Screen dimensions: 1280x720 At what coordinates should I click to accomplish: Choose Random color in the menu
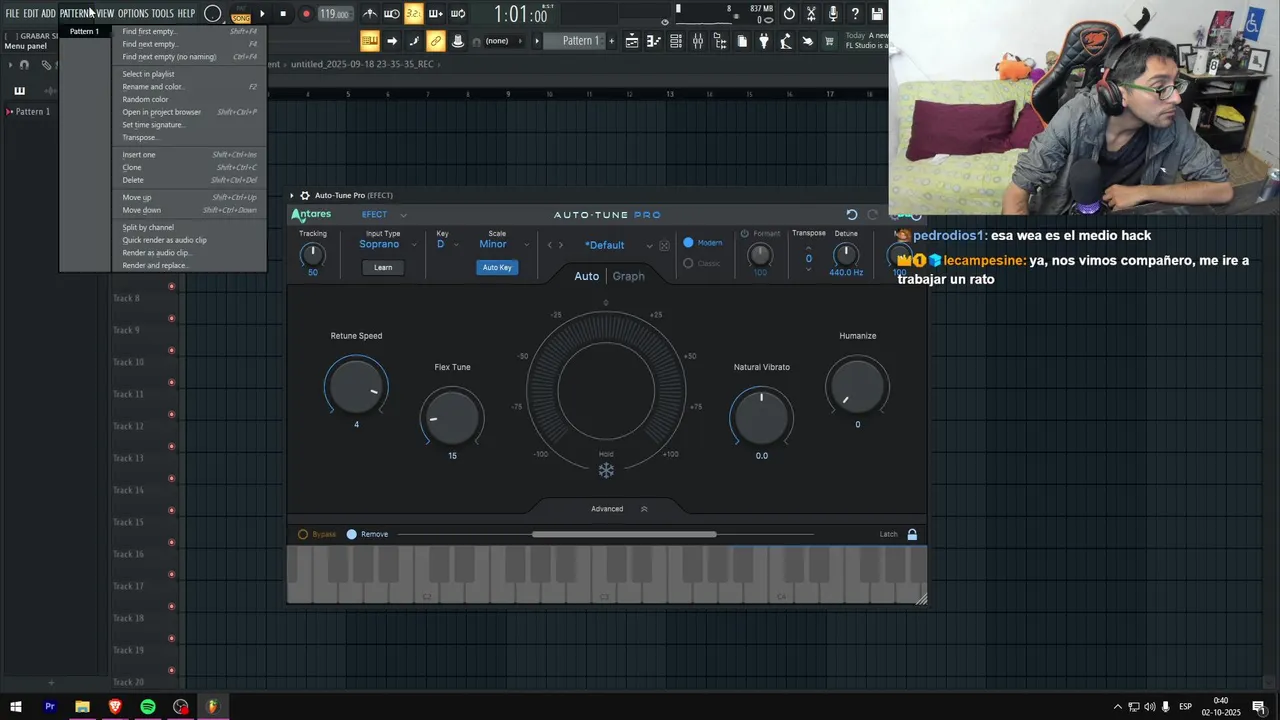click(x=189, y=99)
